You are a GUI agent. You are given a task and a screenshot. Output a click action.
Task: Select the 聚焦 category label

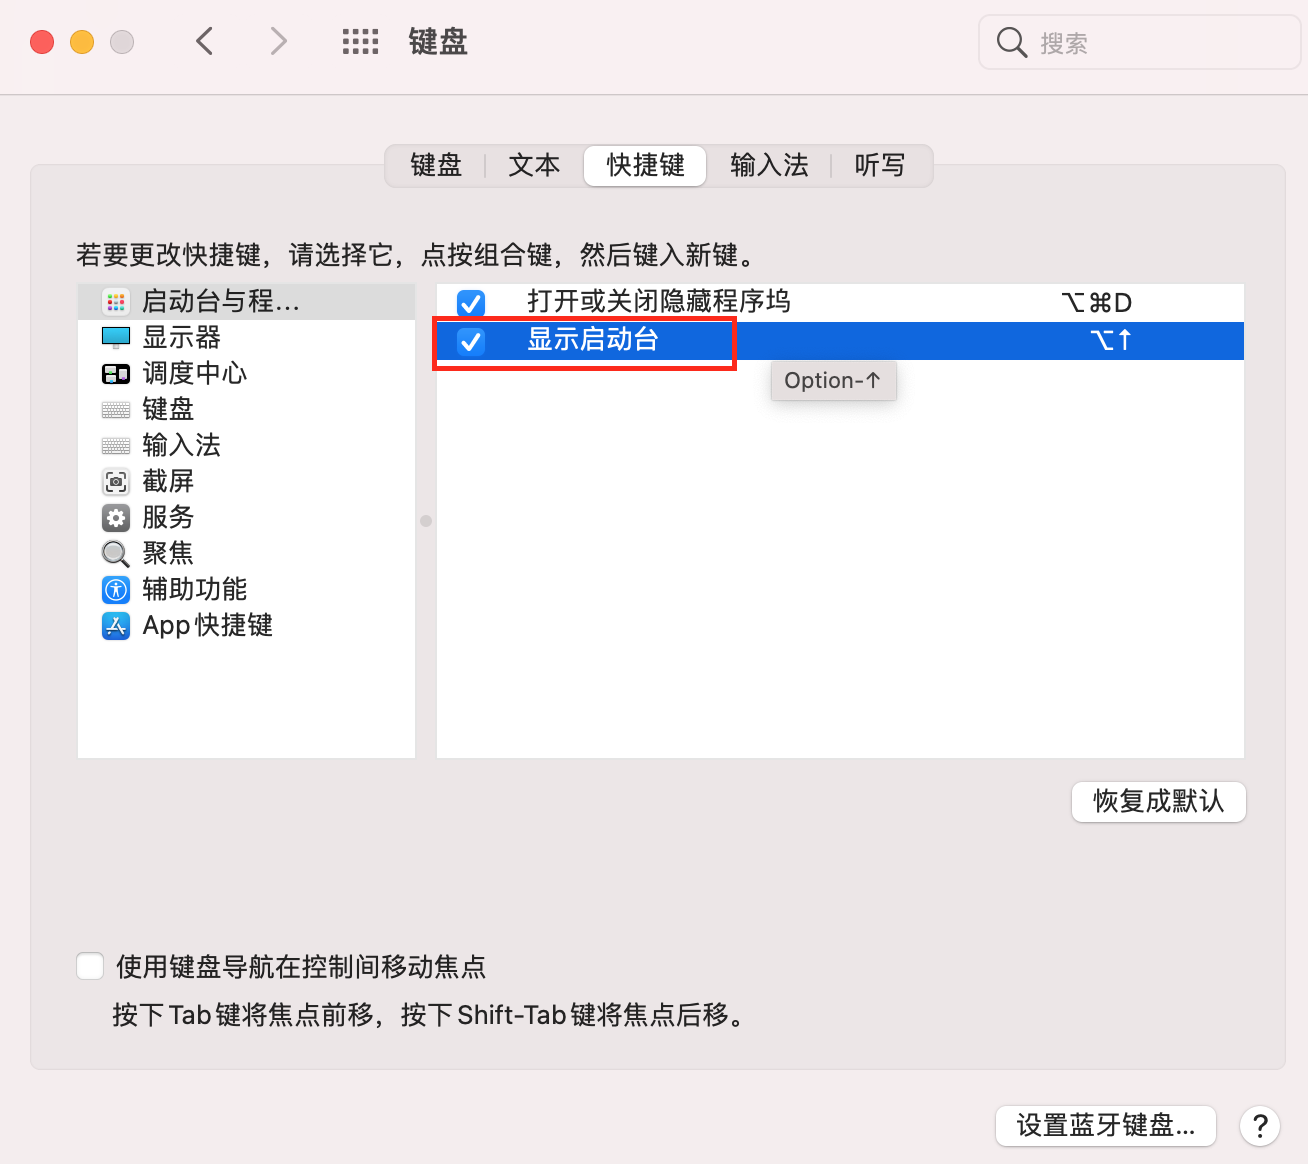168,553
